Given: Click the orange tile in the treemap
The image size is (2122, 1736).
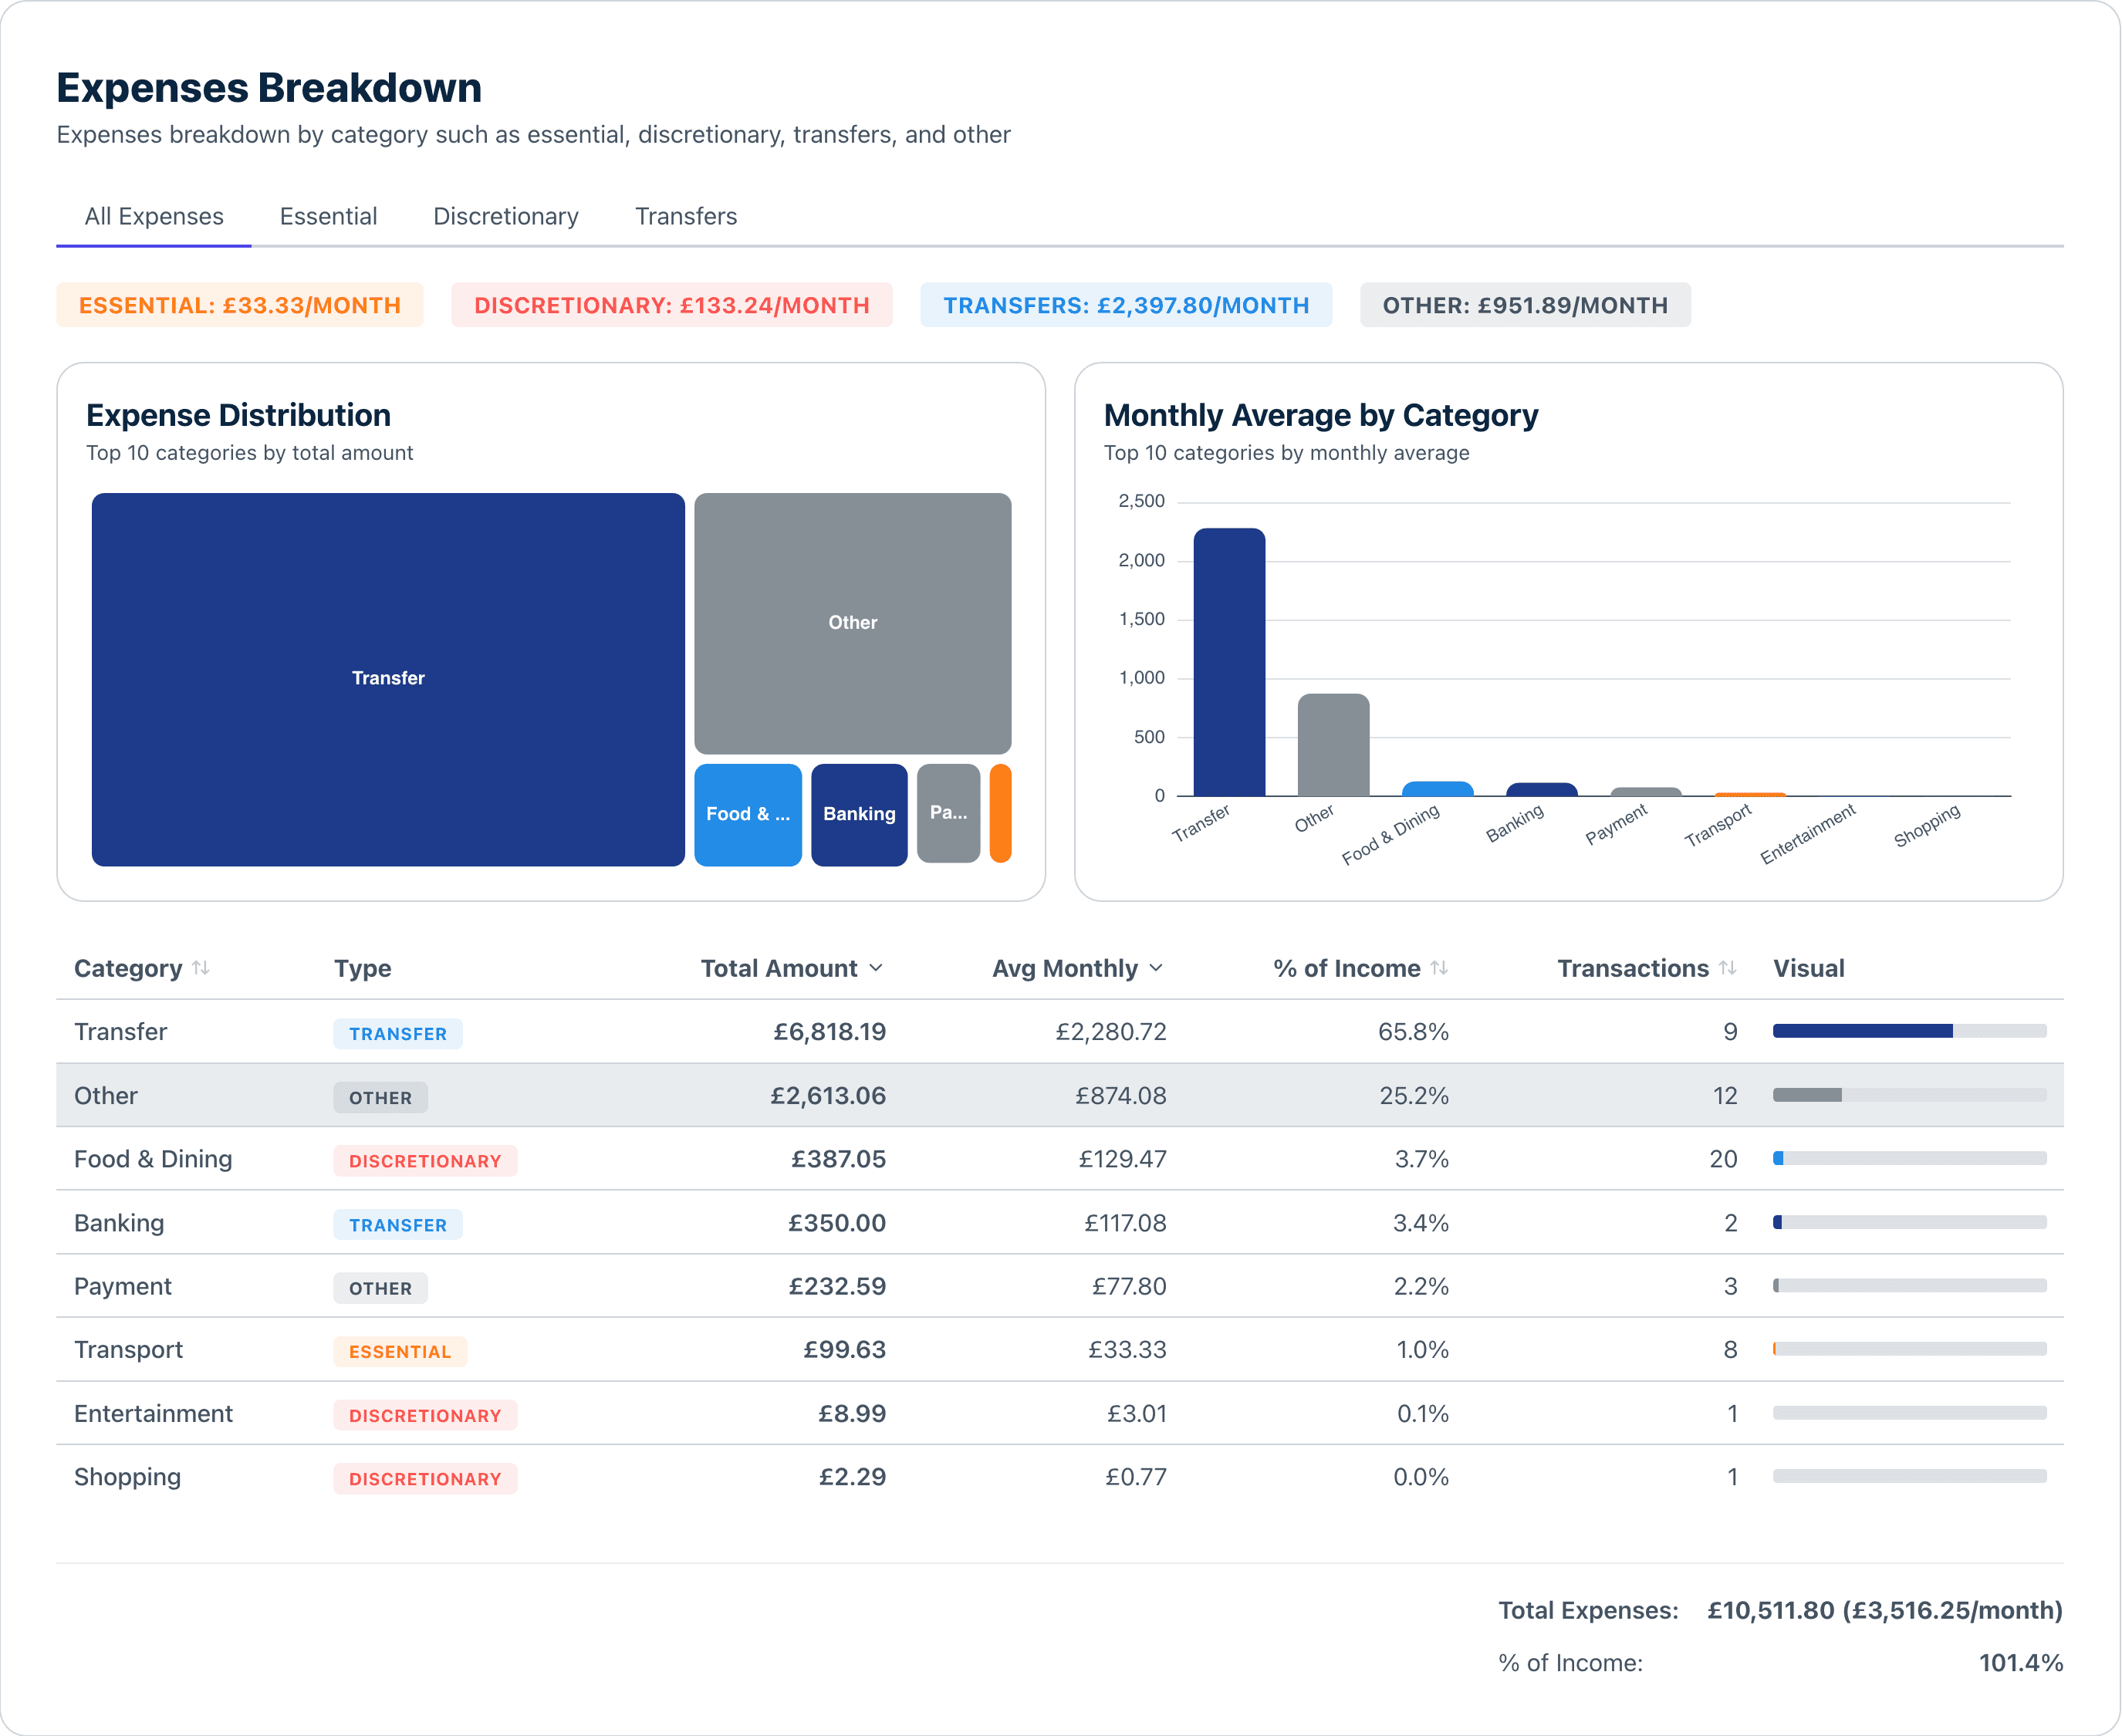Looking at the screenshot, I should (1000, 814).
